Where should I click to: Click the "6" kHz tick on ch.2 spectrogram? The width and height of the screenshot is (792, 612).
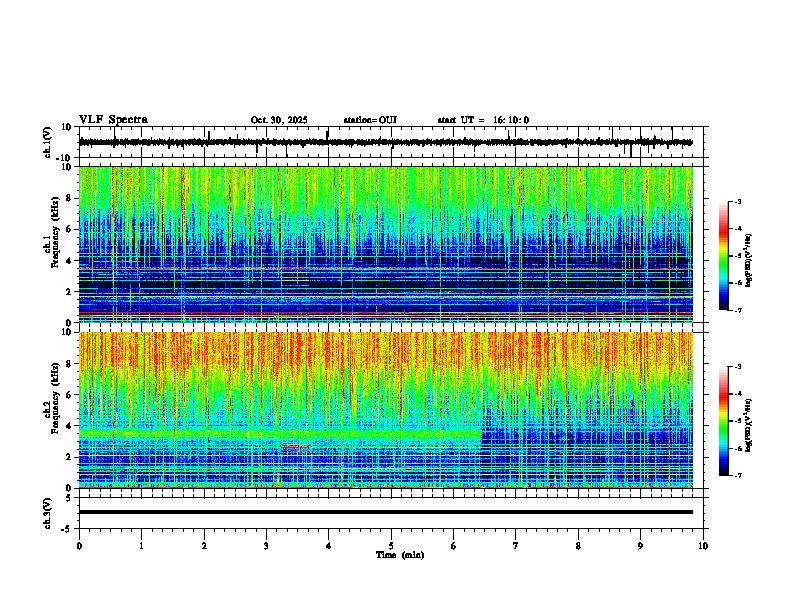[69, 395]
